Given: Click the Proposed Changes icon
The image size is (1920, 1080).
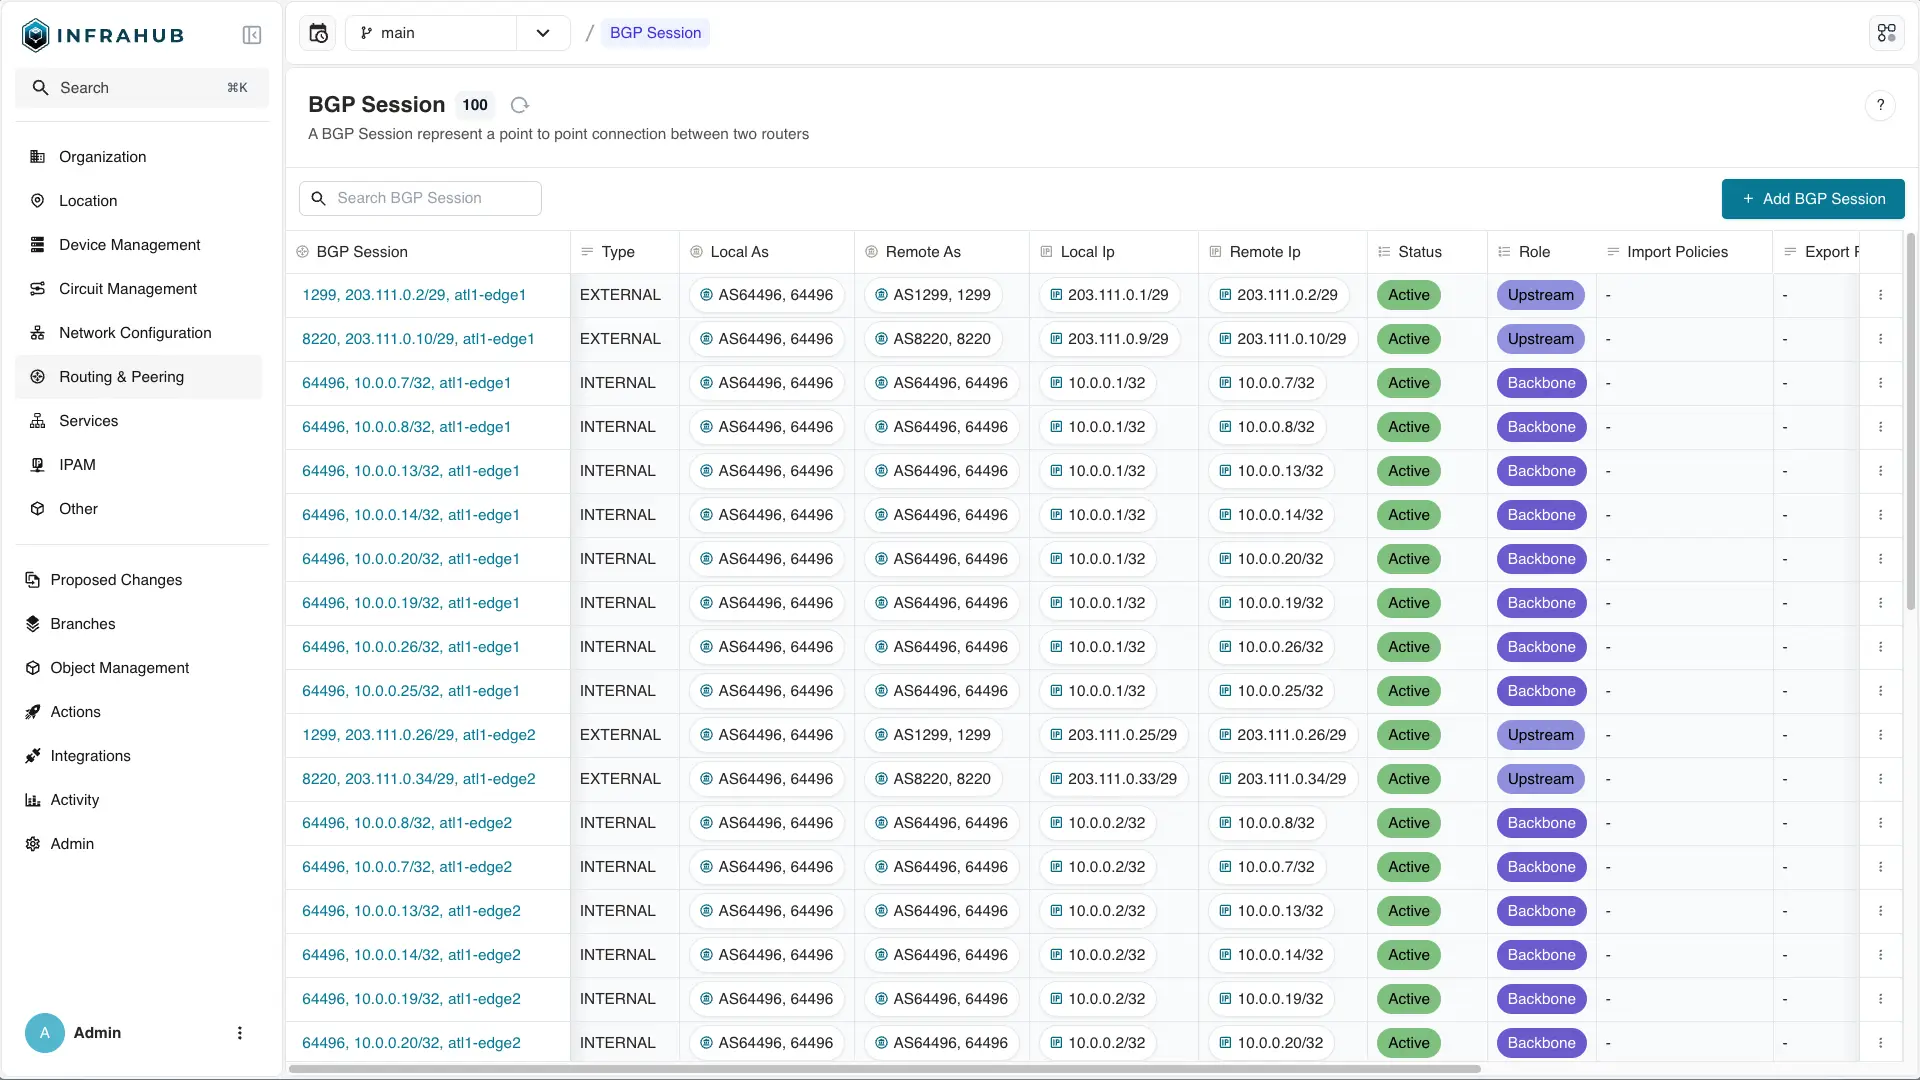Looking at the screenshot, I should click(32, 580).
